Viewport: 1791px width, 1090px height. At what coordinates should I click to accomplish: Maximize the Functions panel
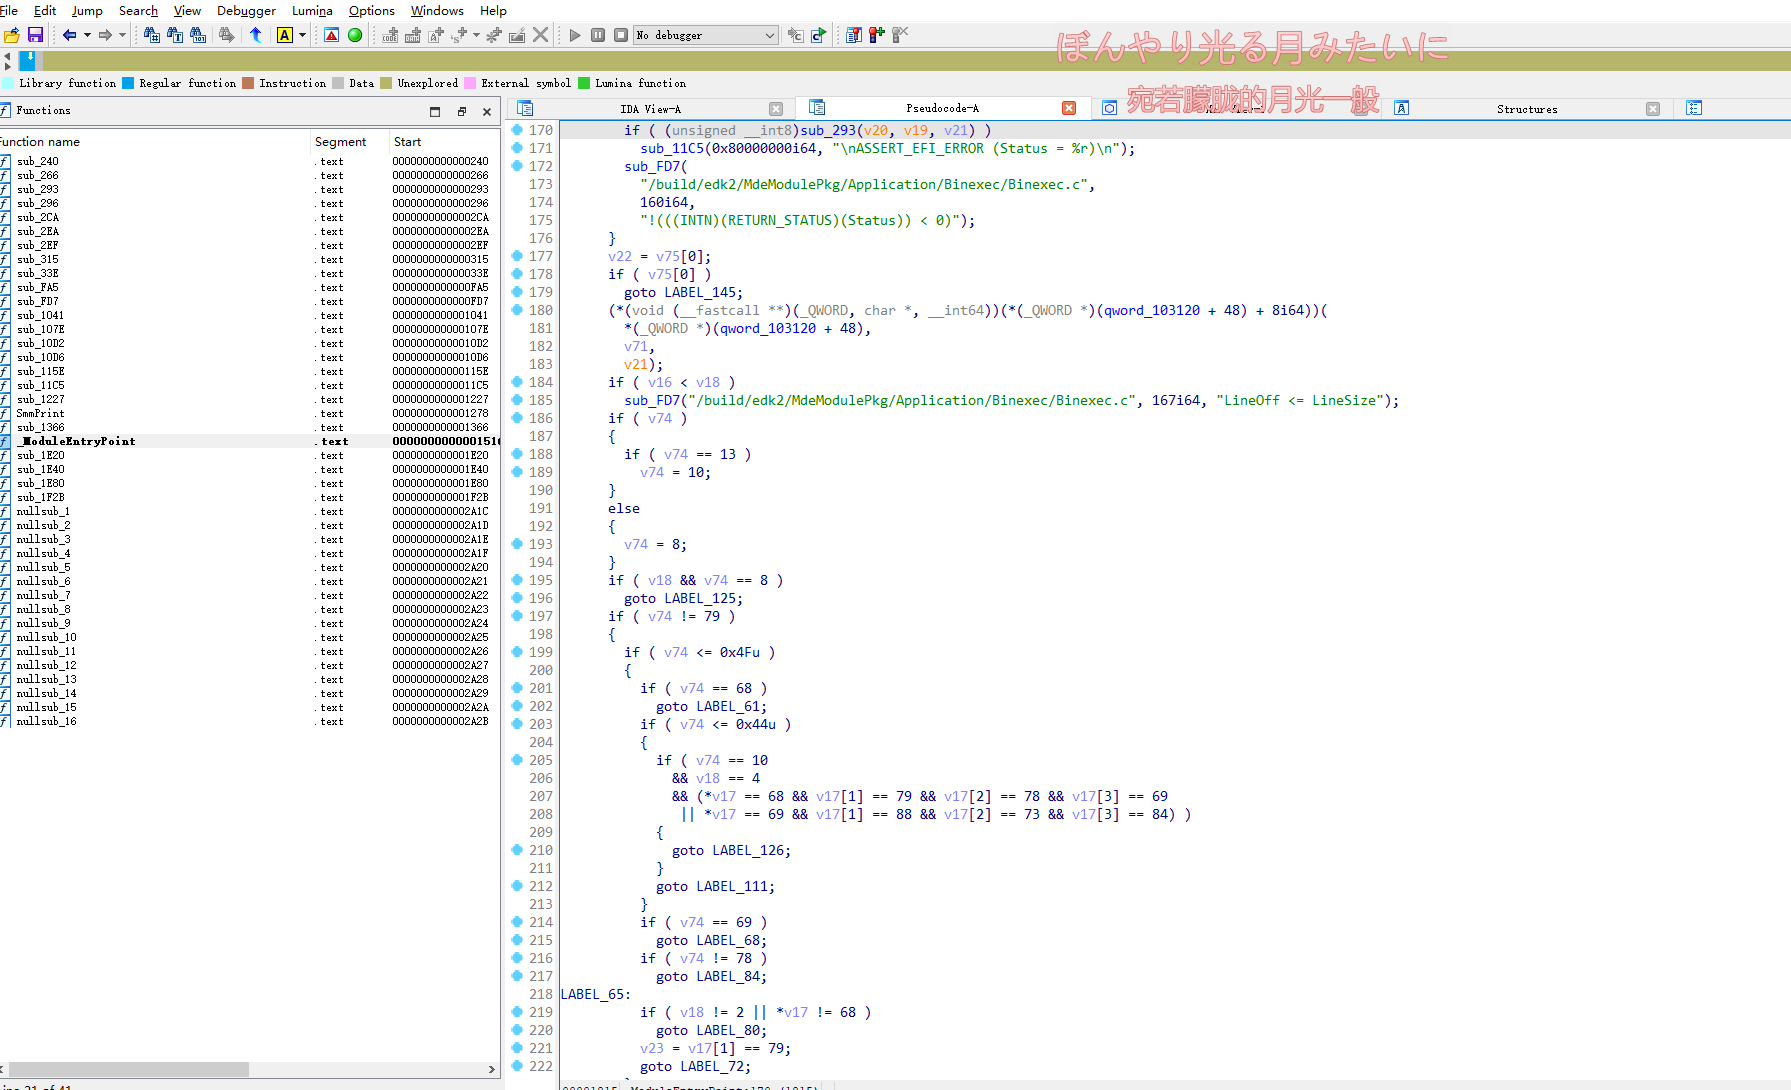pyautogui.click(x=435, y=111)
